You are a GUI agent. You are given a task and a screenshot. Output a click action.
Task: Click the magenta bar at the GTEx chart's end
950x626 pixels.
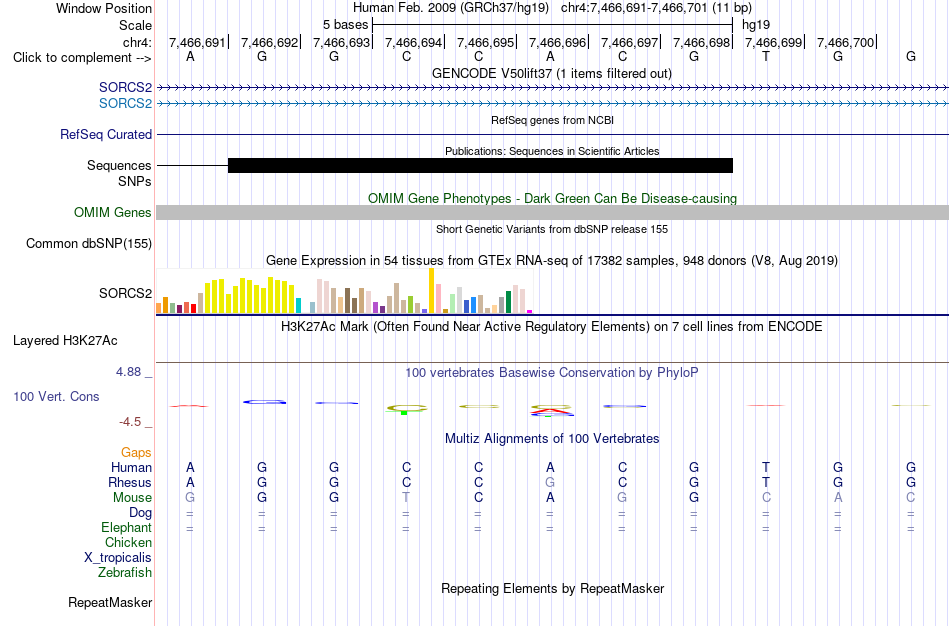coord(530,311)
